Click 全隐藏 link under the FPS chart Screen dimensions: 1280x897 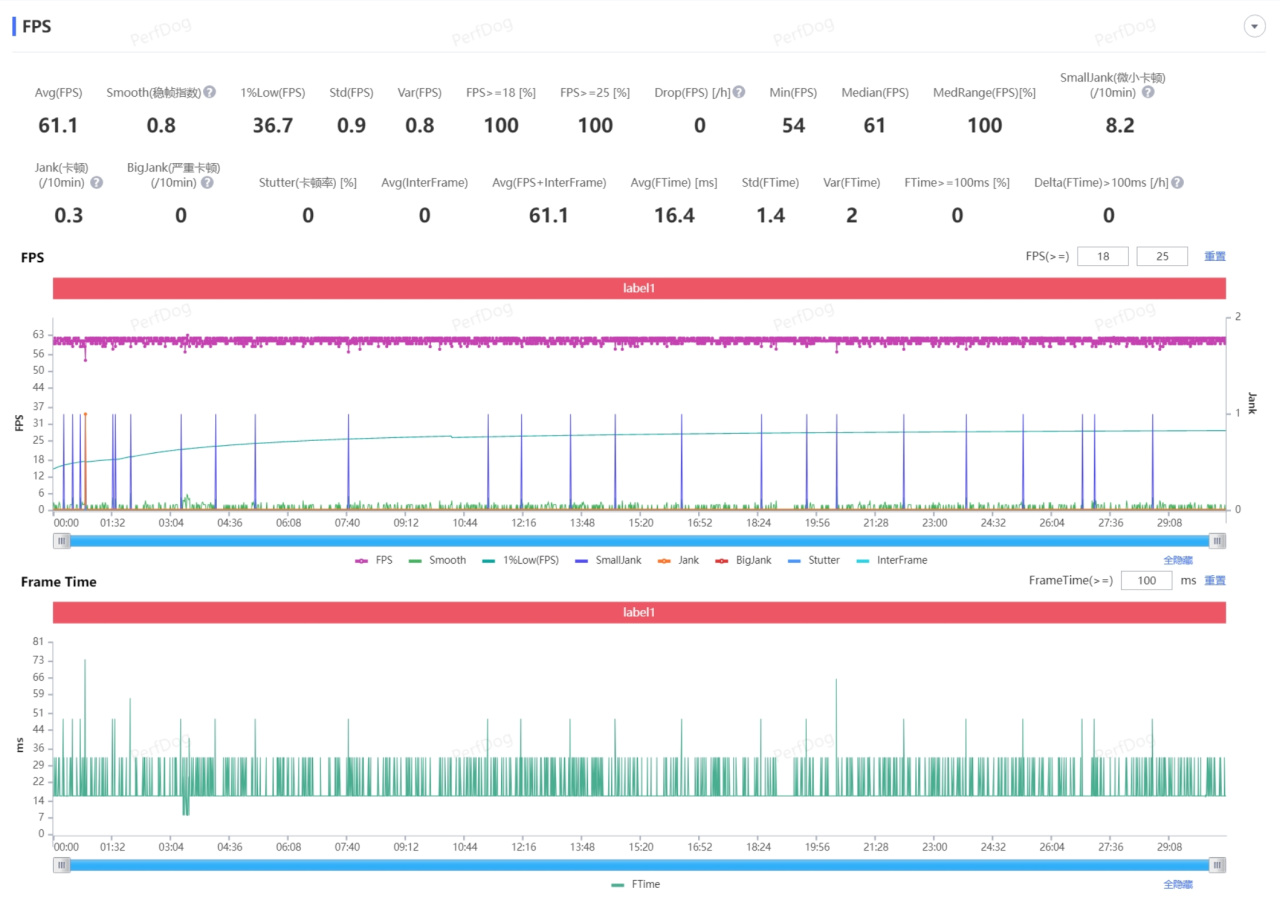pyautogui.click(x=1177, y=560)
